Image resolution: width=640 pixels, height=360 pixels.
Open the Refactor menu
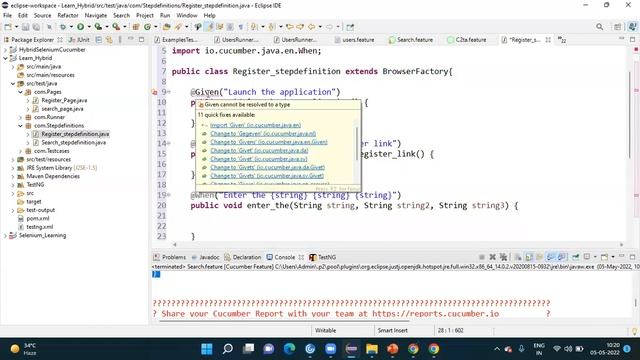tap(68, 15)
